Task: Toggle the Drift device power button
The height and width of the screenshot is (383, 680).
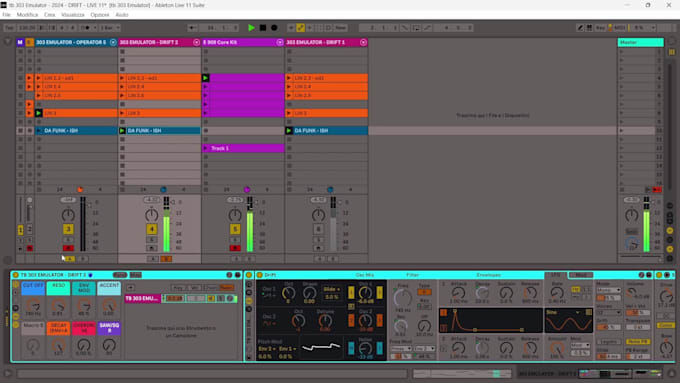Action: (260, 275)
